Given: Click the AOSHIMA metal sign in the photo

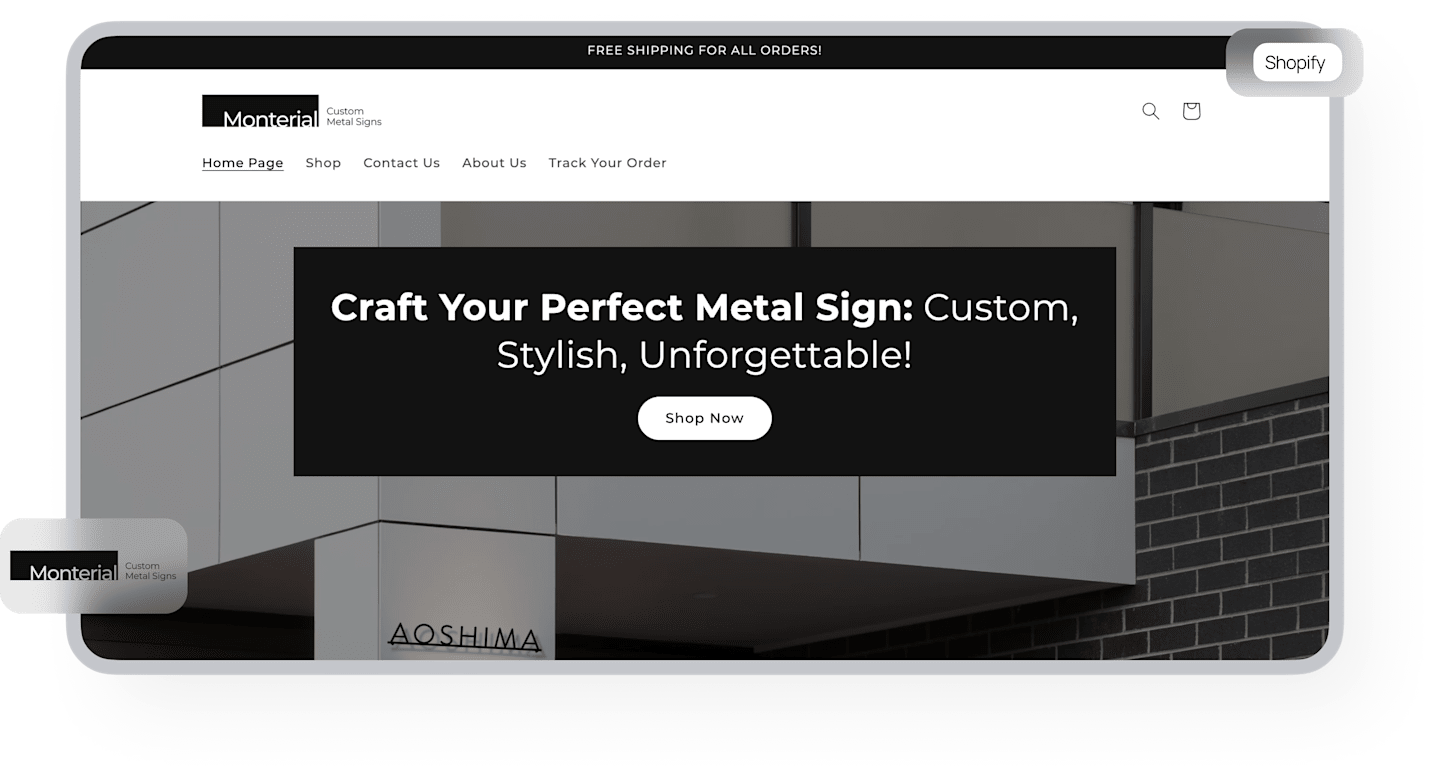Looking at the screenshot, I should click(x=465, y=637).
